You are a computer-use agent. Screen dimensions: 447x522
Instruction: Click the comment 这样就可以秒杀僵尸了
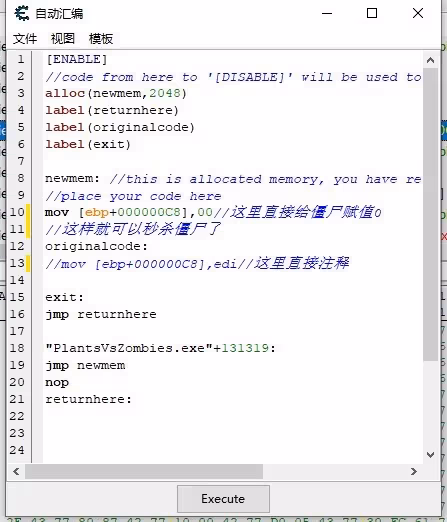(133, 229)
